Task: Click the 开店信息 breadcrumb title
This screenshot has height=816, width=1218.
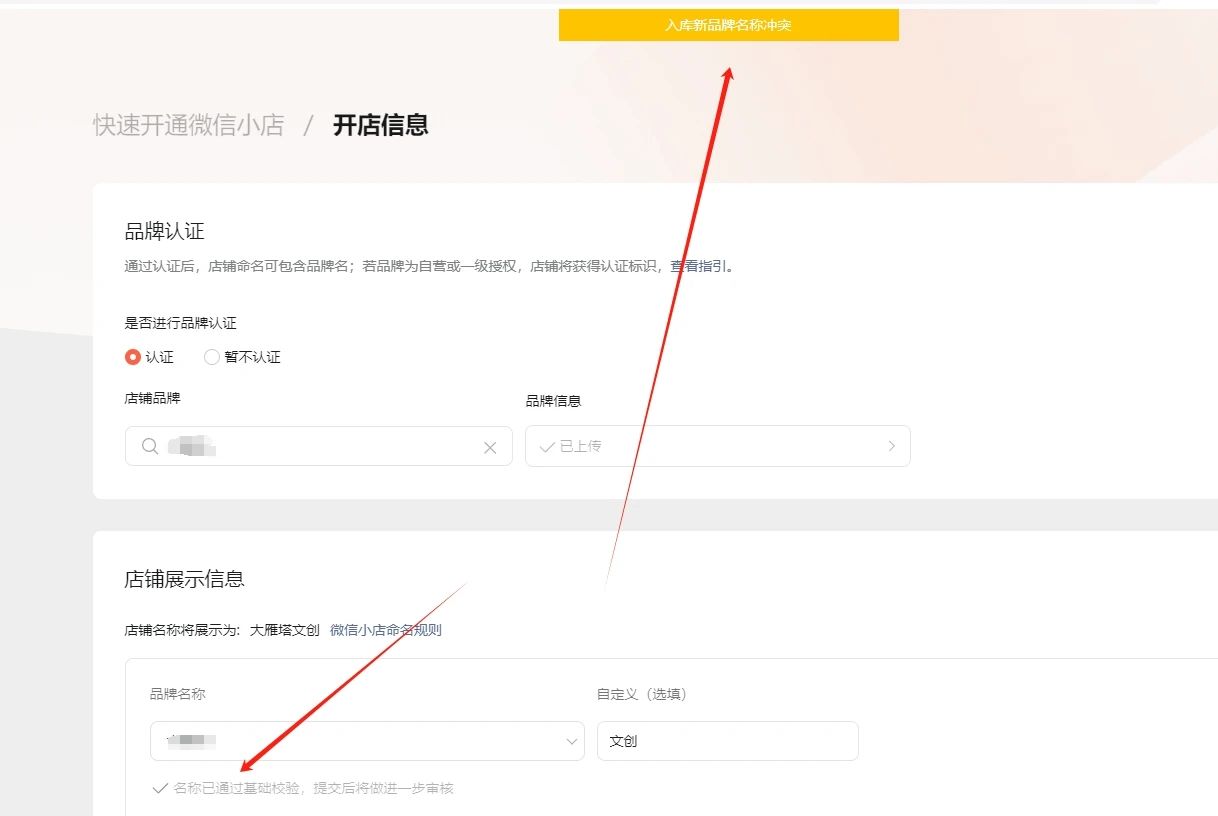Action: 381,125
